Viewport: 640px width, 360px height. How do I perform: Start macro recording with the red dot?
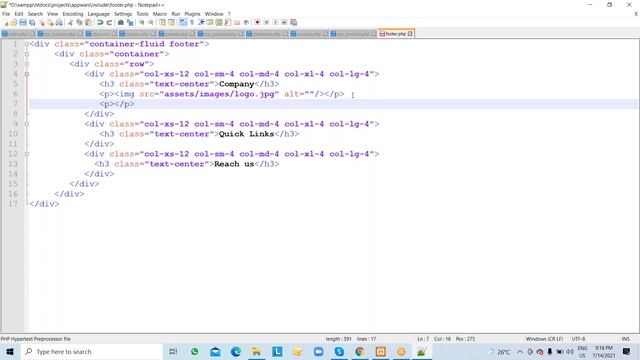pos(257,22)
